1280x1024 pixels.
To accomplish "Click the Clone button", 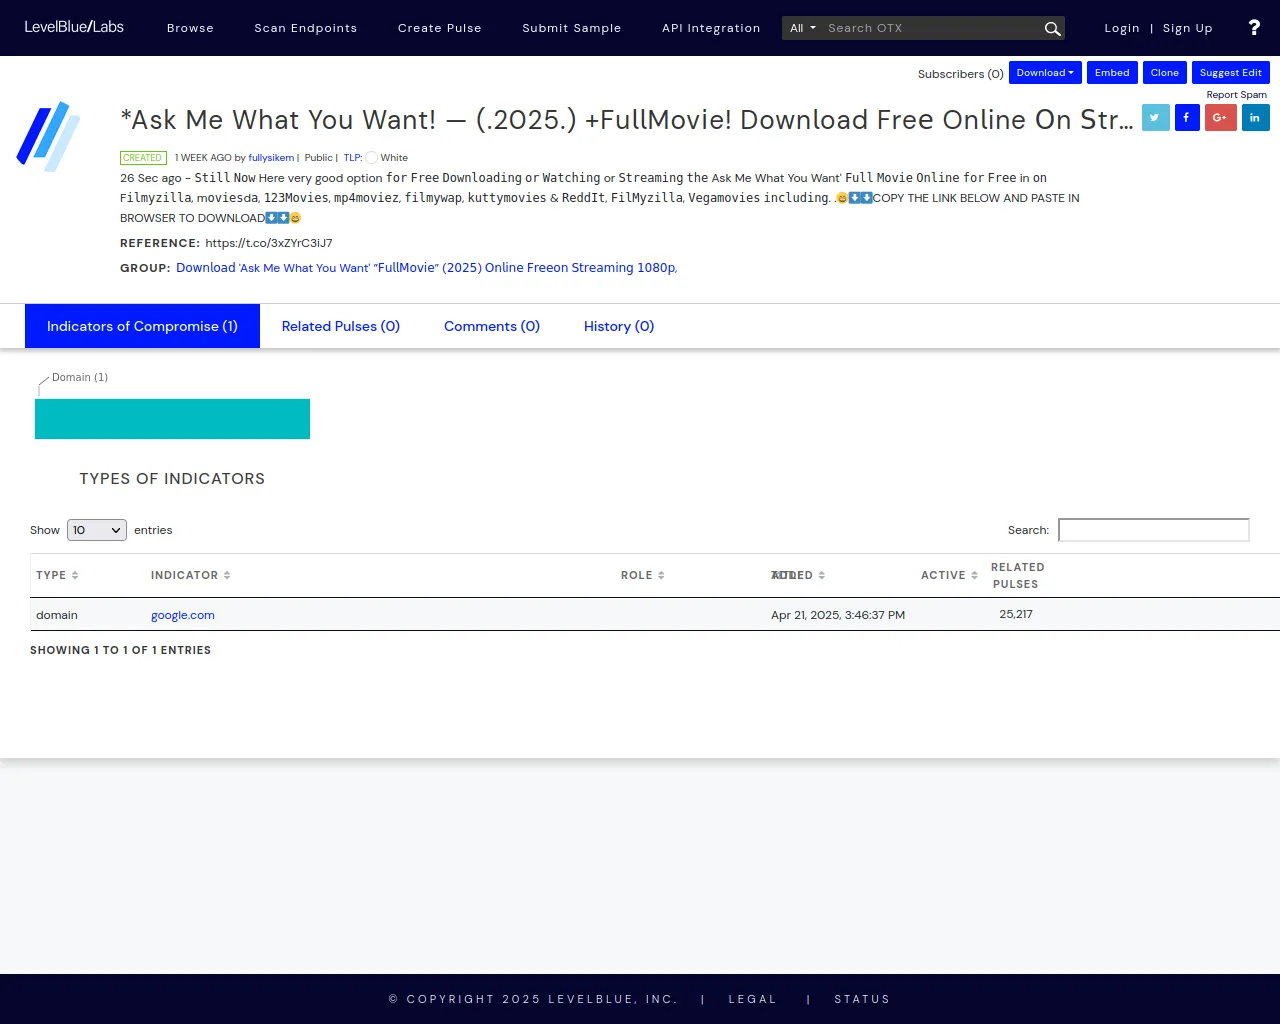I will [x=1164, y=73].
